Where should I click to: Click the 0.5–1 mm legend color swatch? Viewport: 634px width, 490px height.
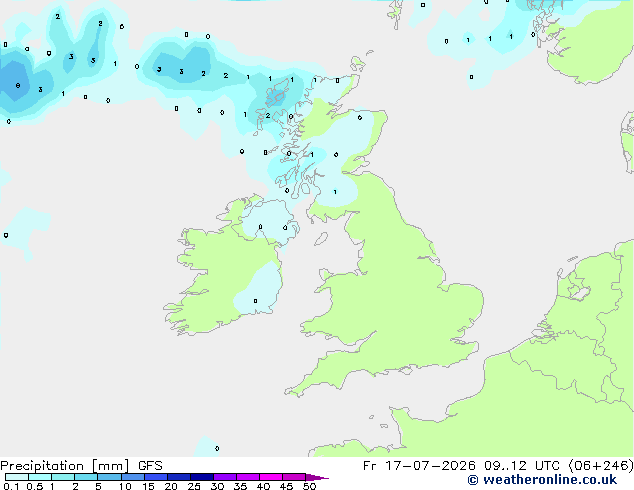coord(40,477)
